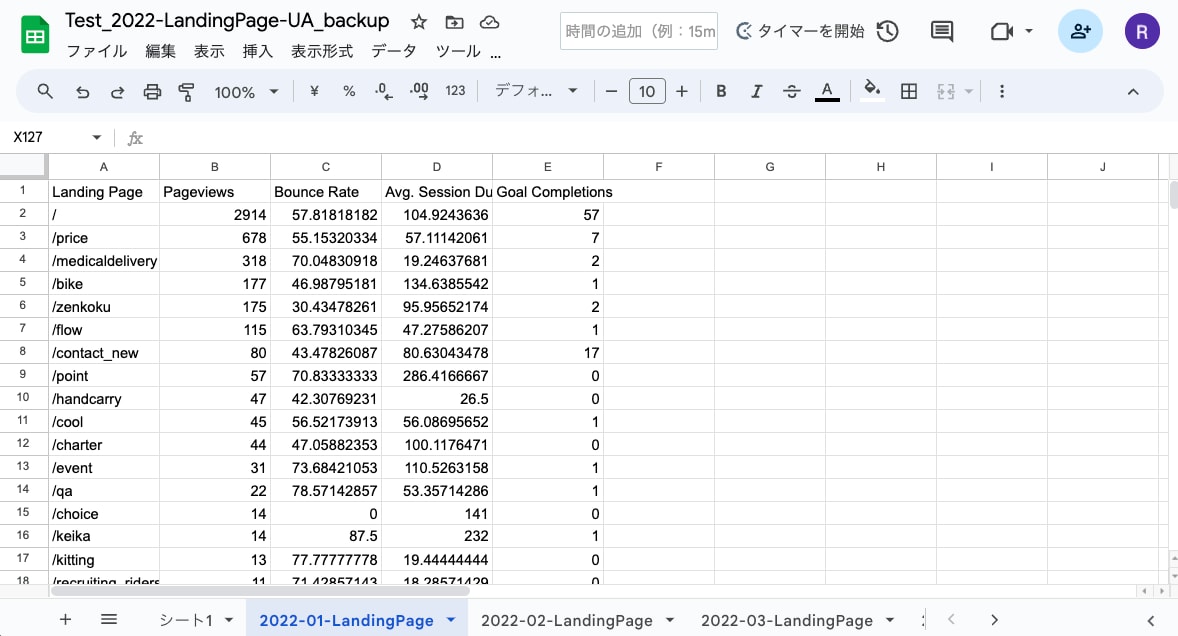Select column A header
This screenshot has height=636, width=1178.
coord(104,167)
